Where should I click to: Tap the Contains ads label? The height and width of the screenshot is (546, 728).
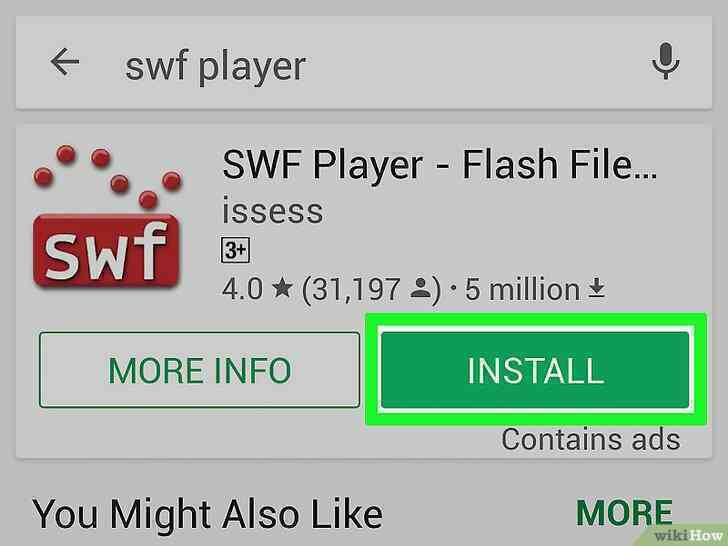pyautogui.click(x=591, y=439)
